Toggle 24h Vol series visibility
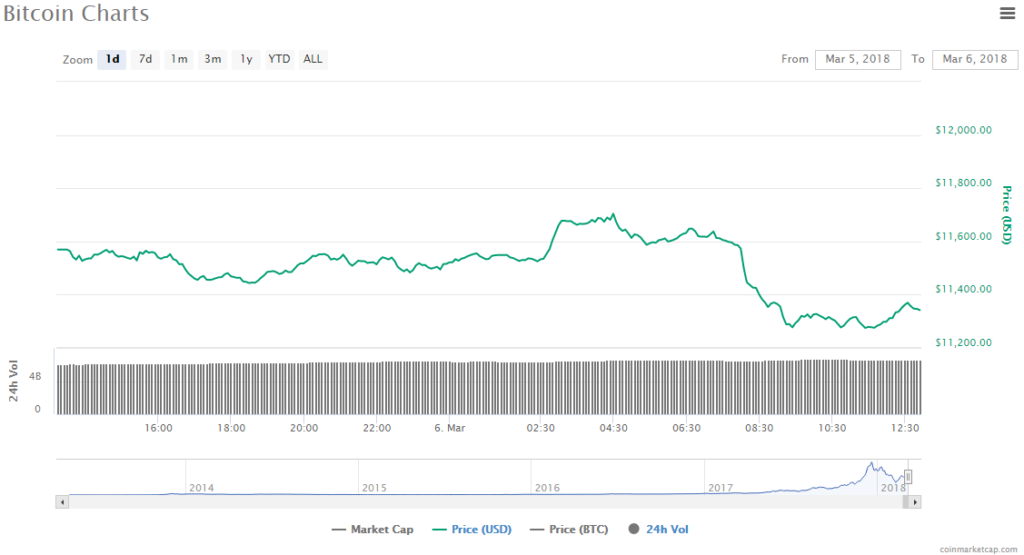1024x555 pixels. pyautogui.click(x=659, y=529)
